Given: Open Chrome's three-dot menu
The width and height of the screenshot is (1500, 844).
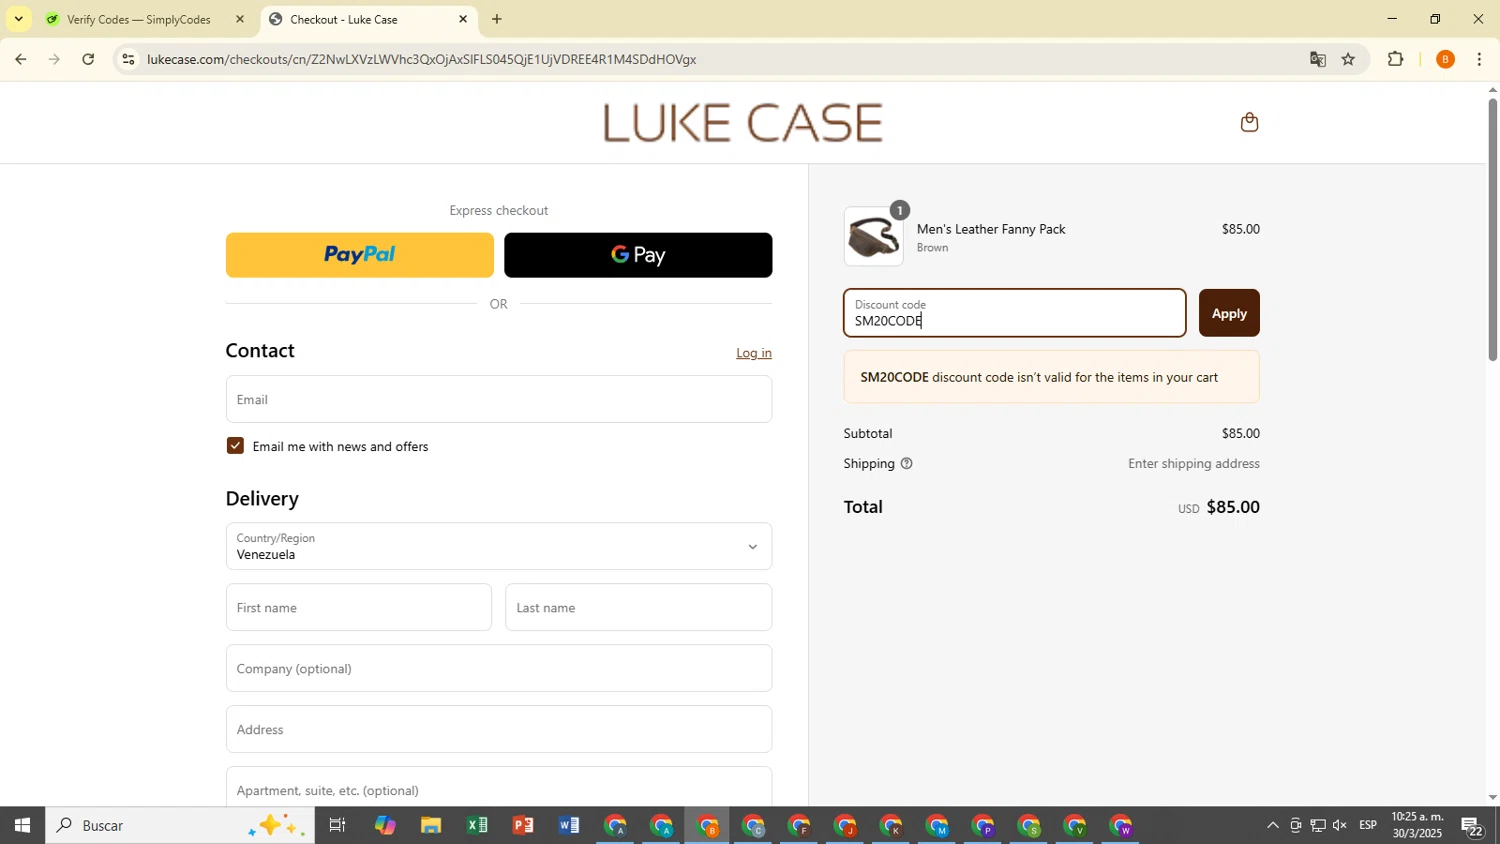Looking at the screenshot, I should click(1479, 59).
